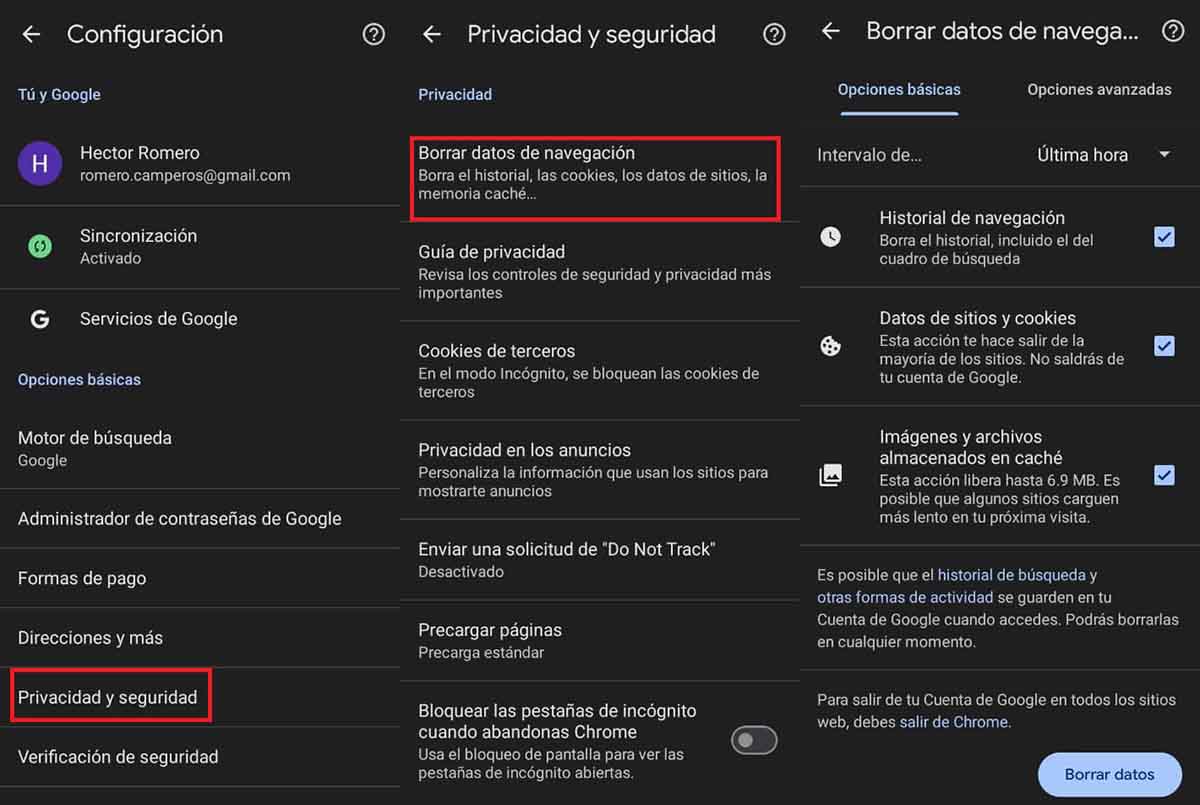Go back from Privacidad y seguridad screen
Viewport: 1200px width, 805px height.
click(431, 34)
